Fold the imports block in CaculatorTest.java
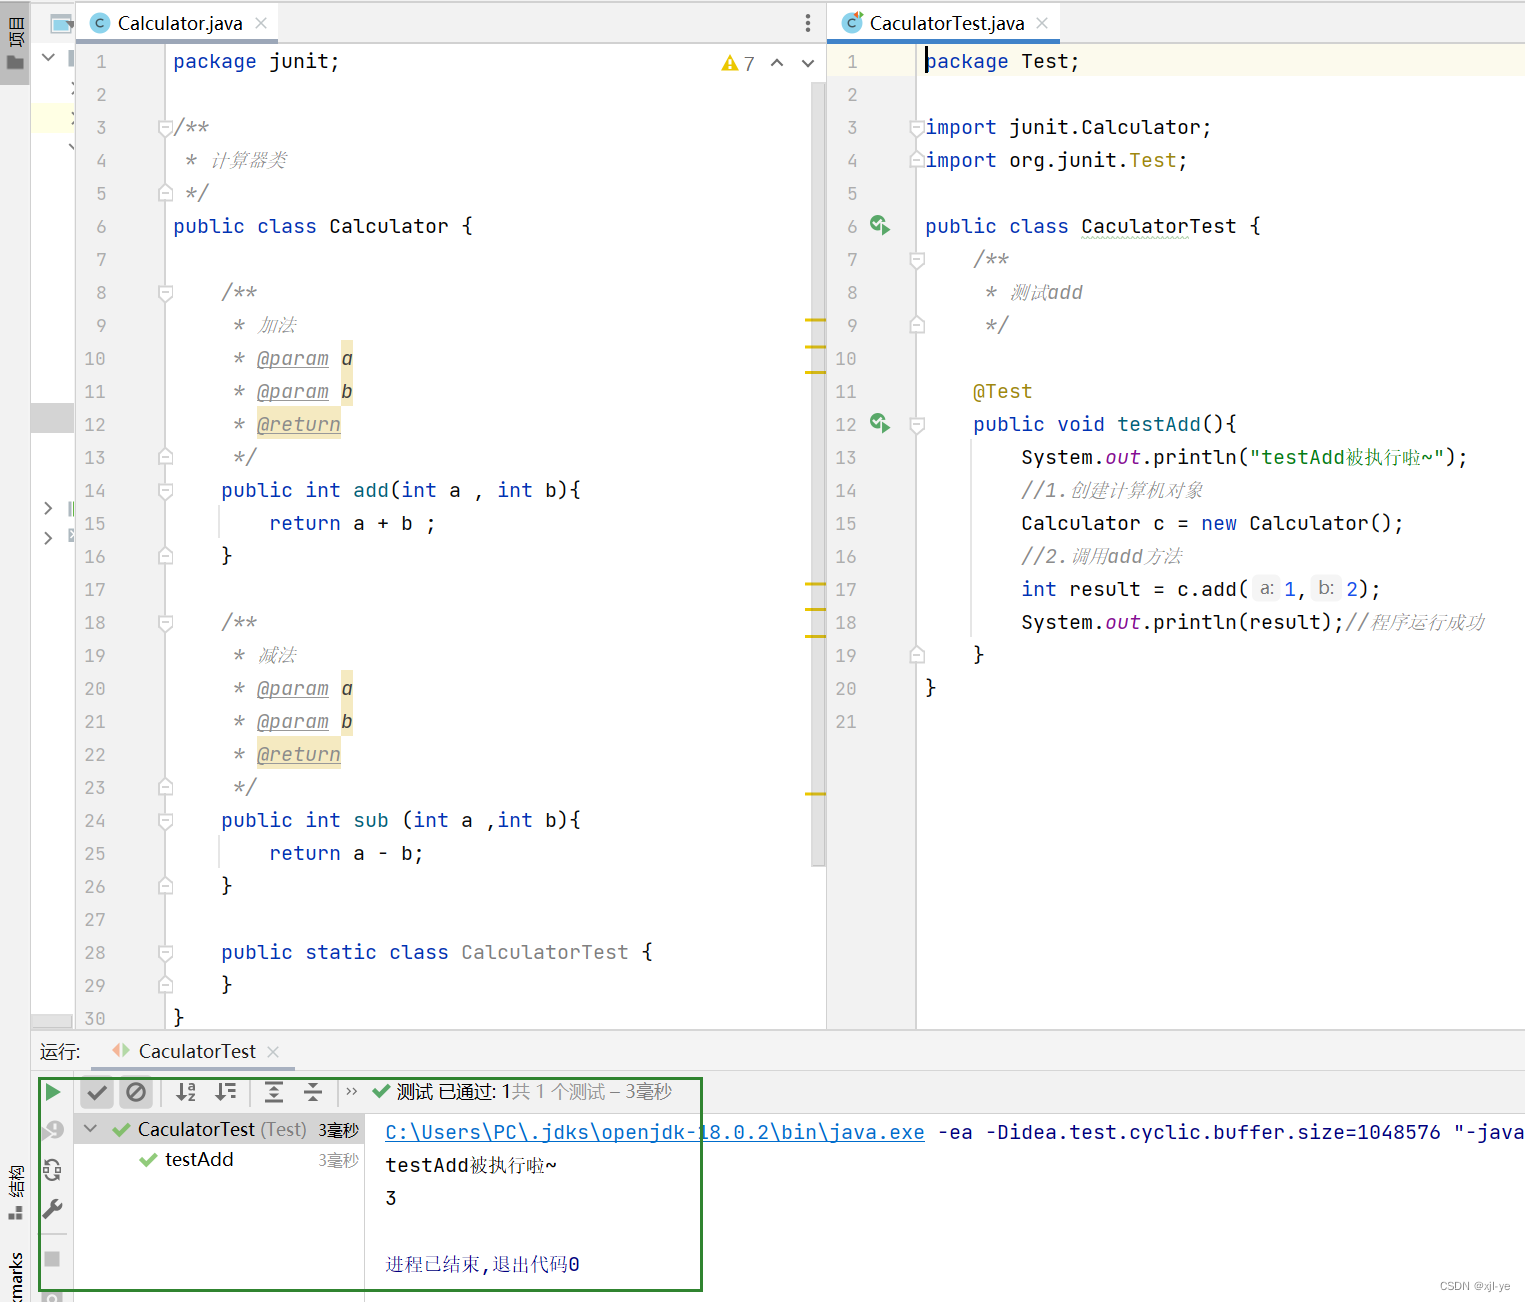1525x1302 pixels. click(916, 128)
